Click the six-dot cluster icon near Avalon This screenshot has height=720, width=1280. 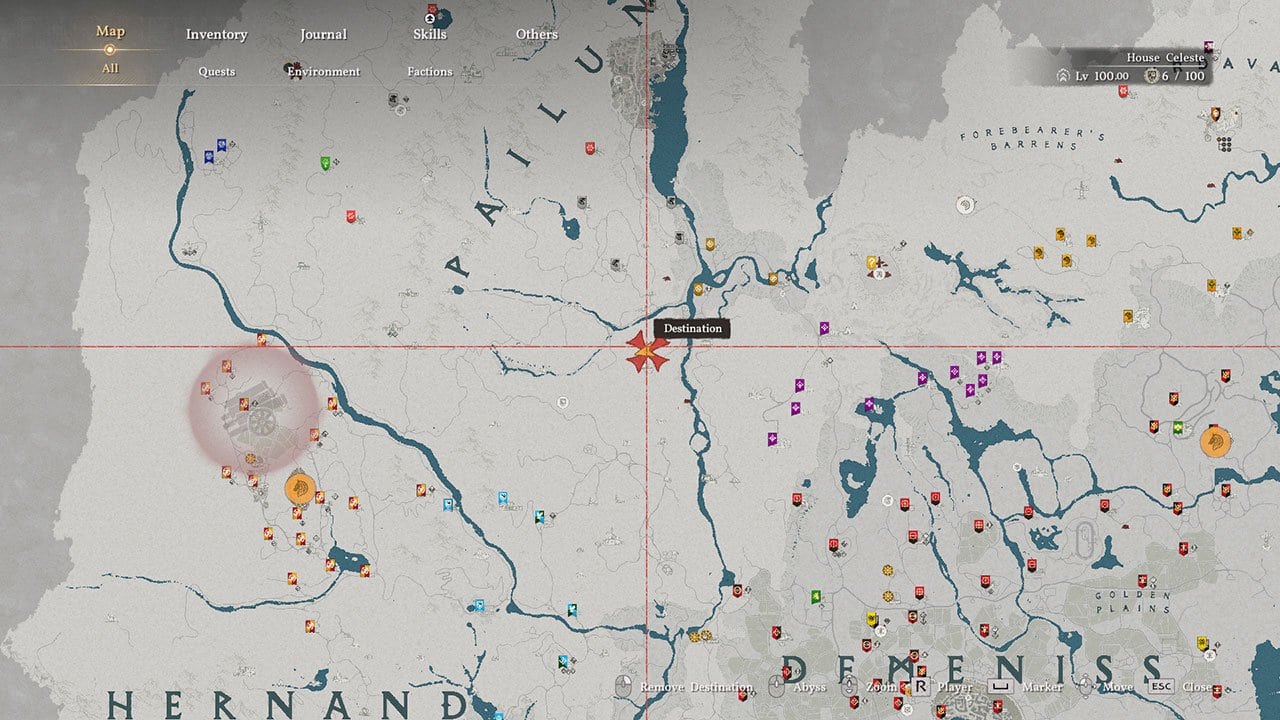click(1225, 144)
